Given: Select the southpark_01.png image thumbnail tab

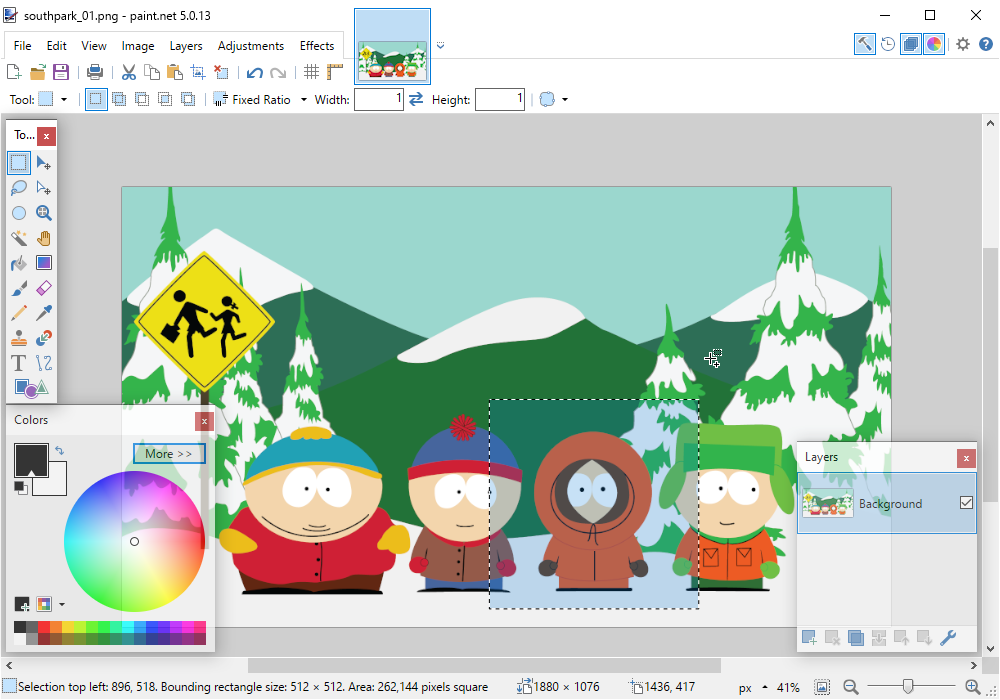Looking at the screenshot, I should coord(392,47).
